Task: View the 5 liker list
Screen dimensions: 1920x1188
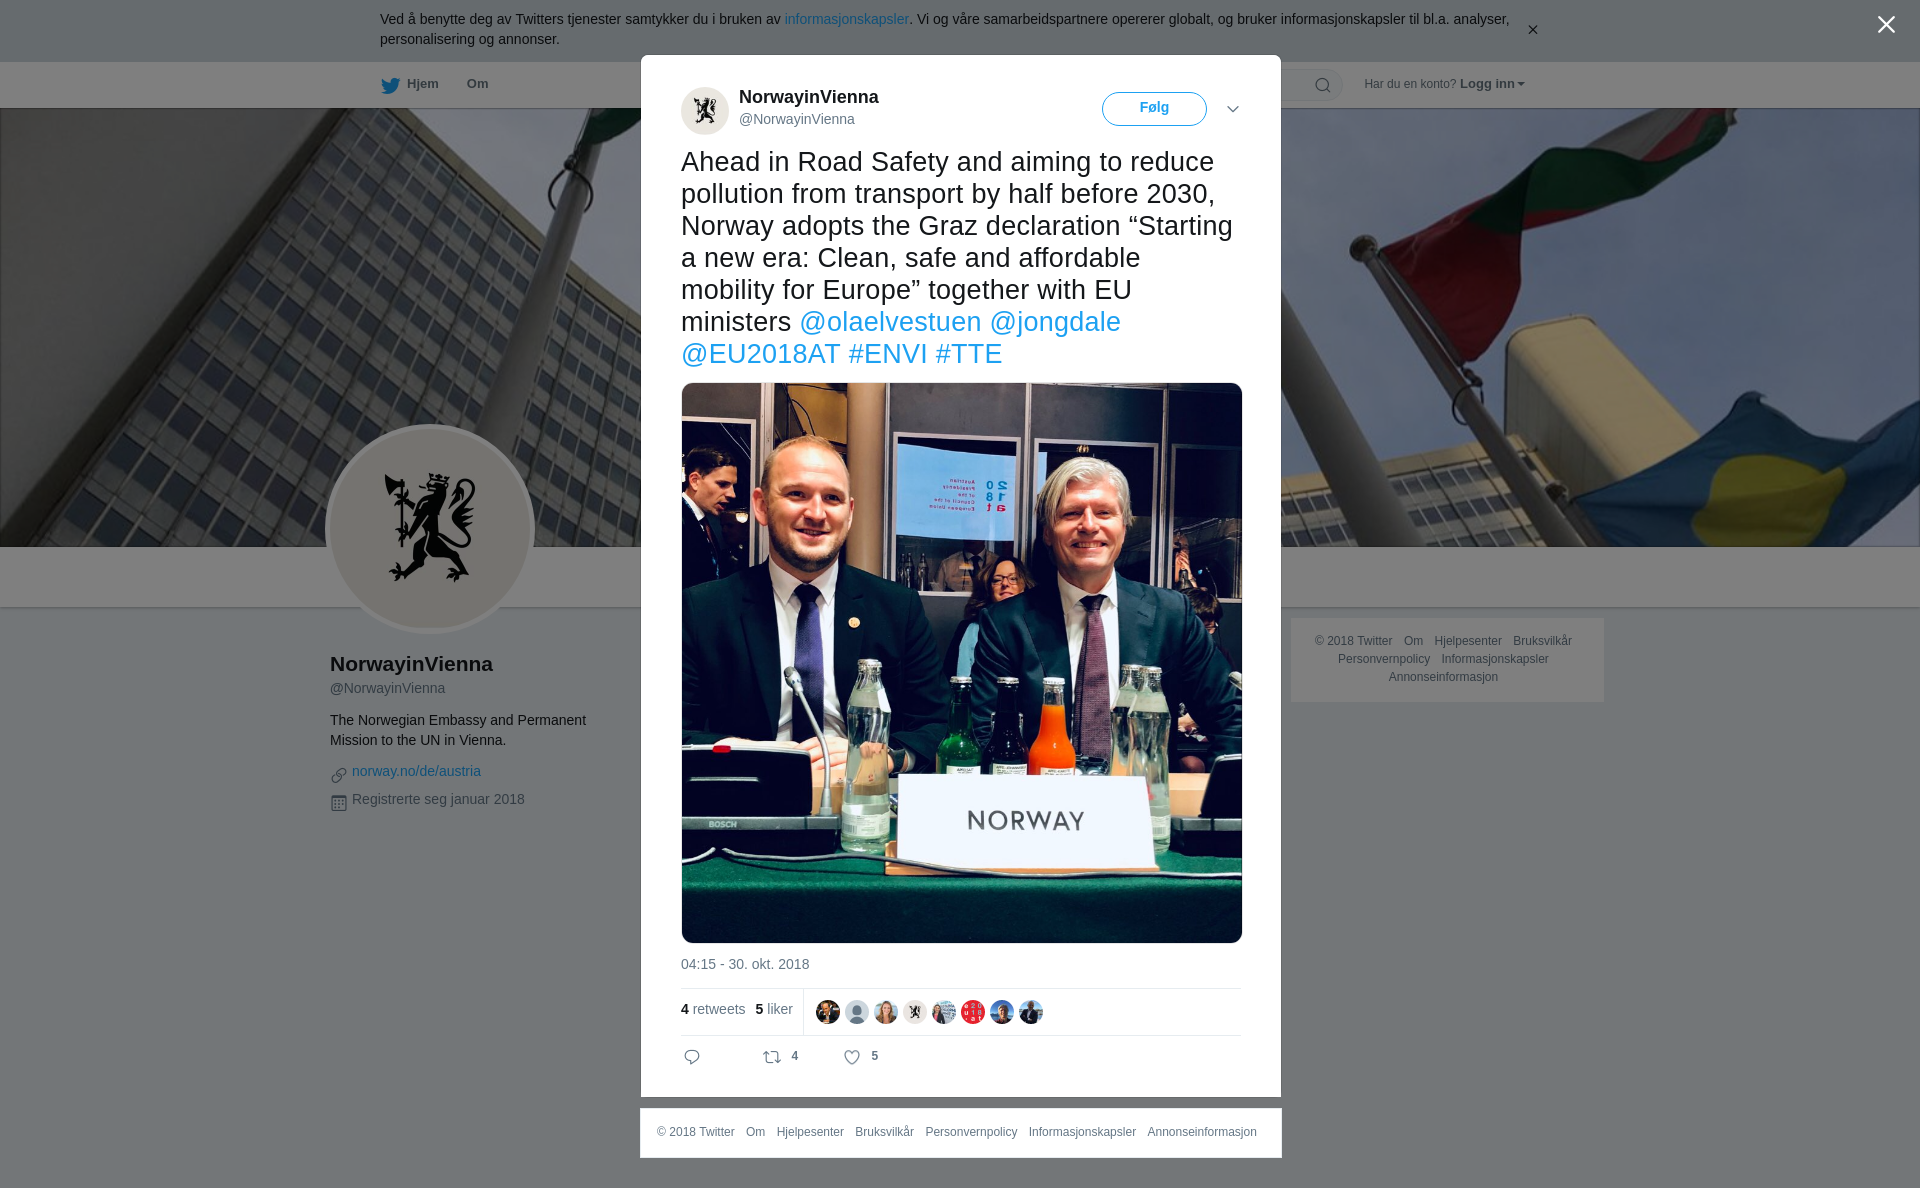Action: click(774, 1009)
